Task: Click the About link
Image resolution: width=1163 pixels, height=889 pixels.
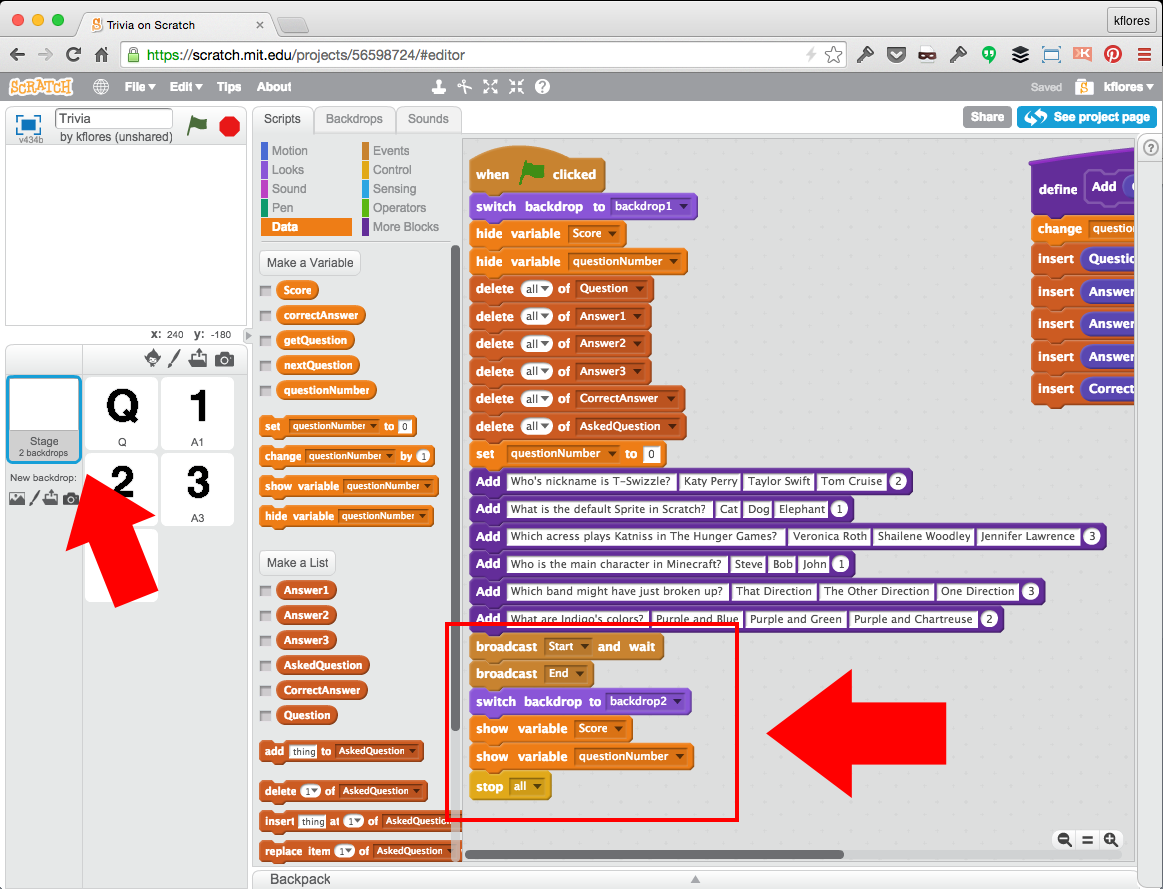Action: pyautogui.click(x=274, y=87)
